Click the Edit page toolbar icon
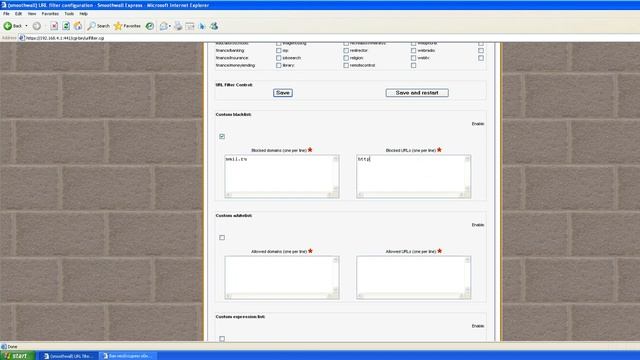The height and width of the screenshot is (360, 640). (x=190, y=26)
